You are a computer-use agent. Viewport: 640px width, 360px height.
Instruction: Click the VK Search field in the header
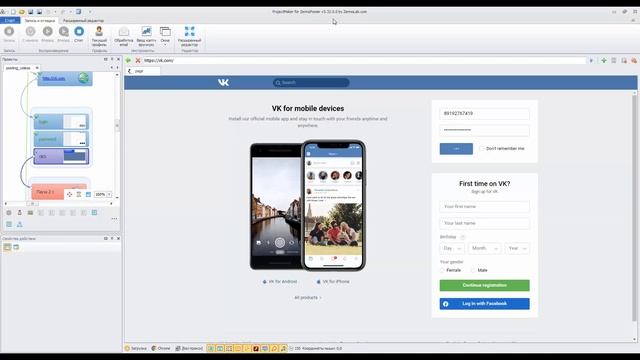pyautogui.click(x=311, y=82)
